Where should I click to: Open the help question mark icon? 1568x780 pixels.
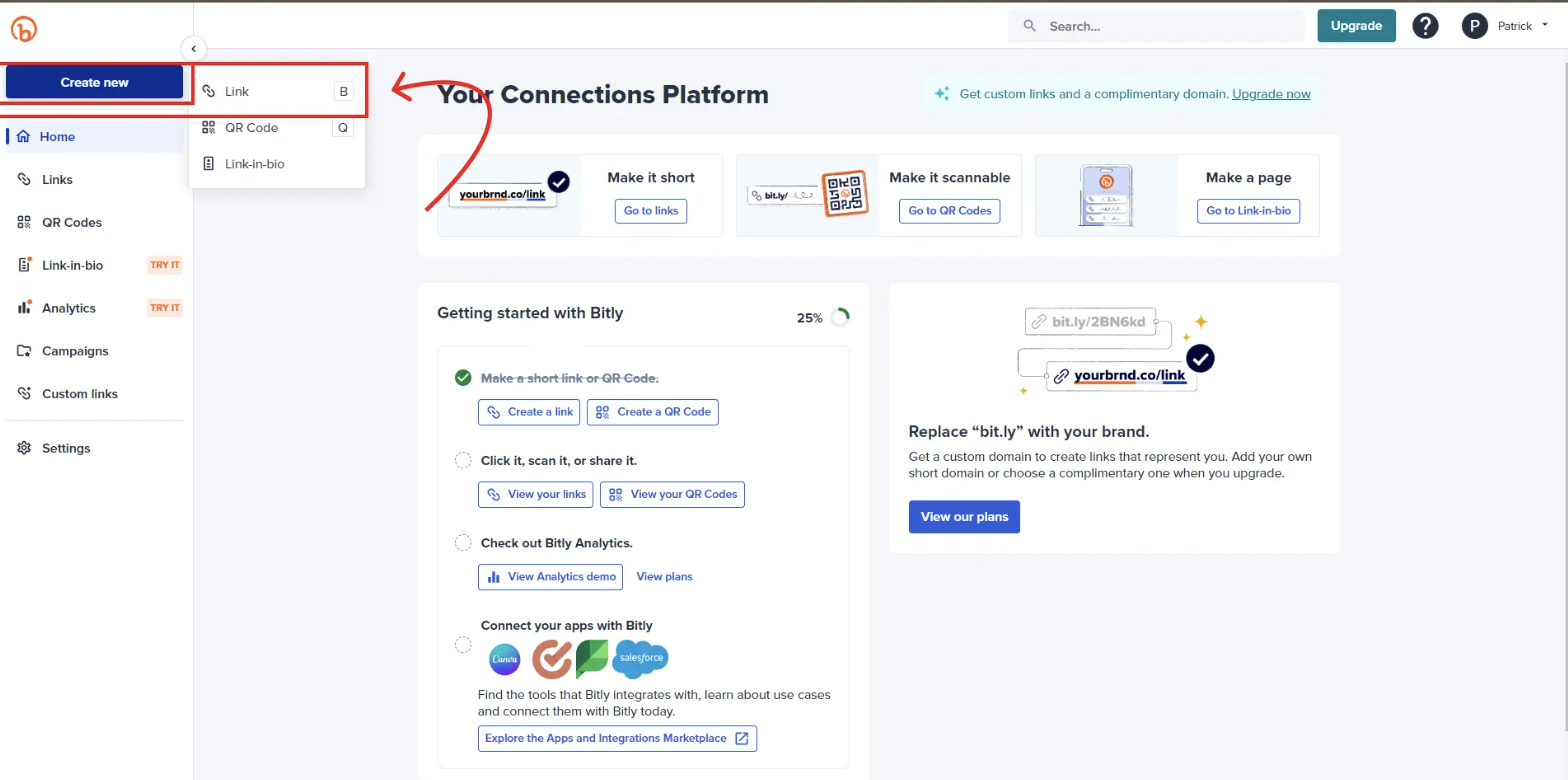point(1425,26)
